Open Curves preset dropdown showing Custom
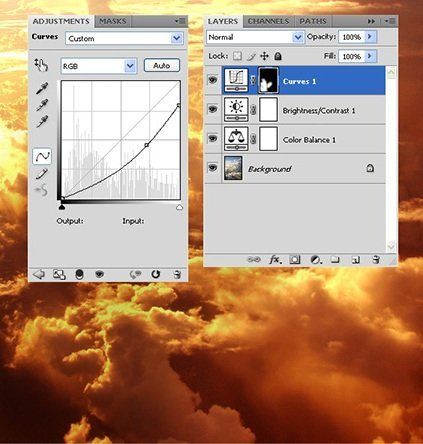 125,38
